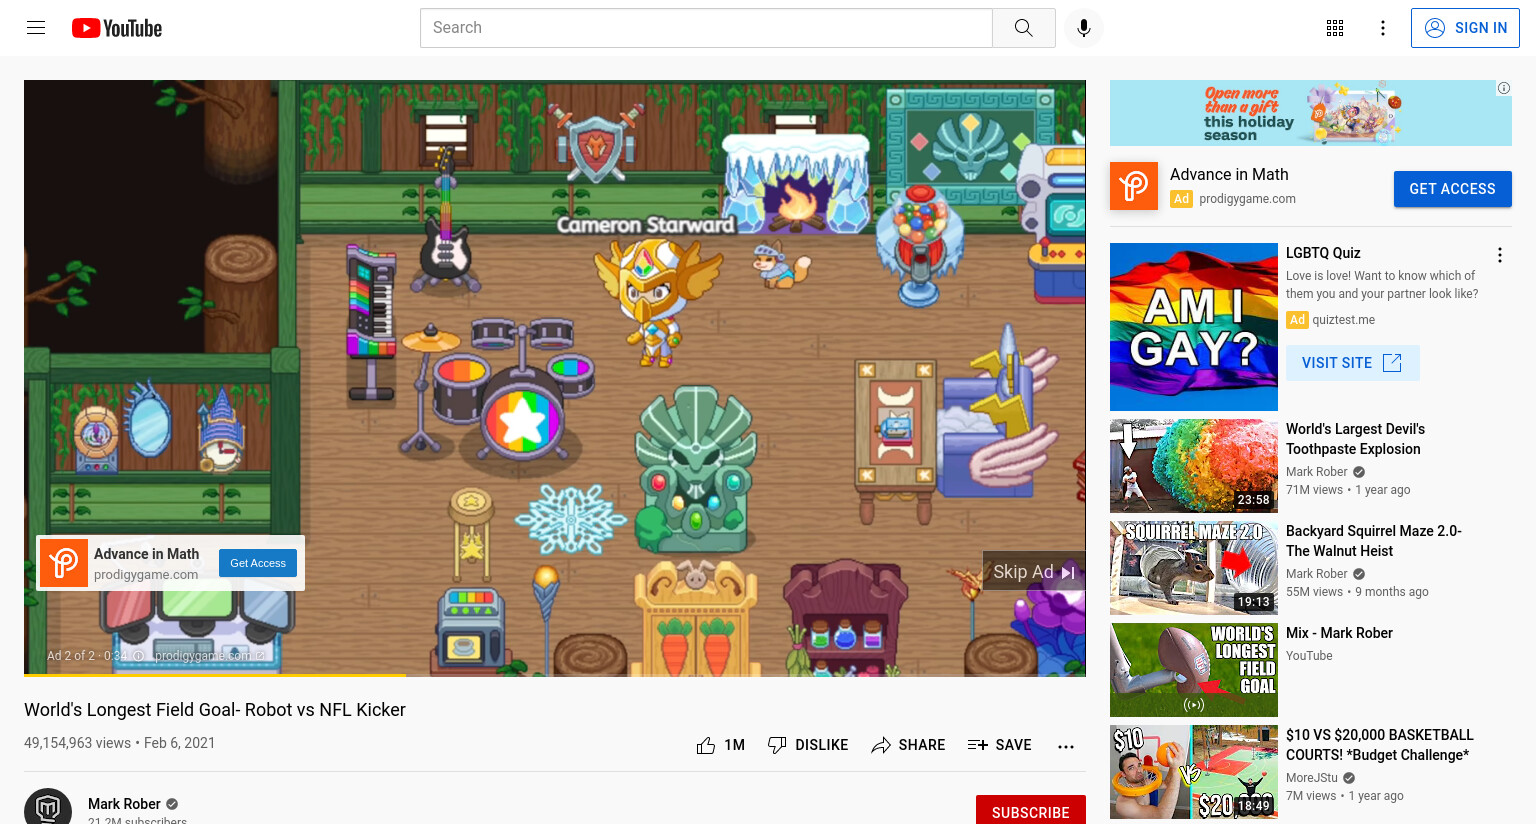Like the video with thumbs up
The image size is (1536, 824).
click(721, 745)
